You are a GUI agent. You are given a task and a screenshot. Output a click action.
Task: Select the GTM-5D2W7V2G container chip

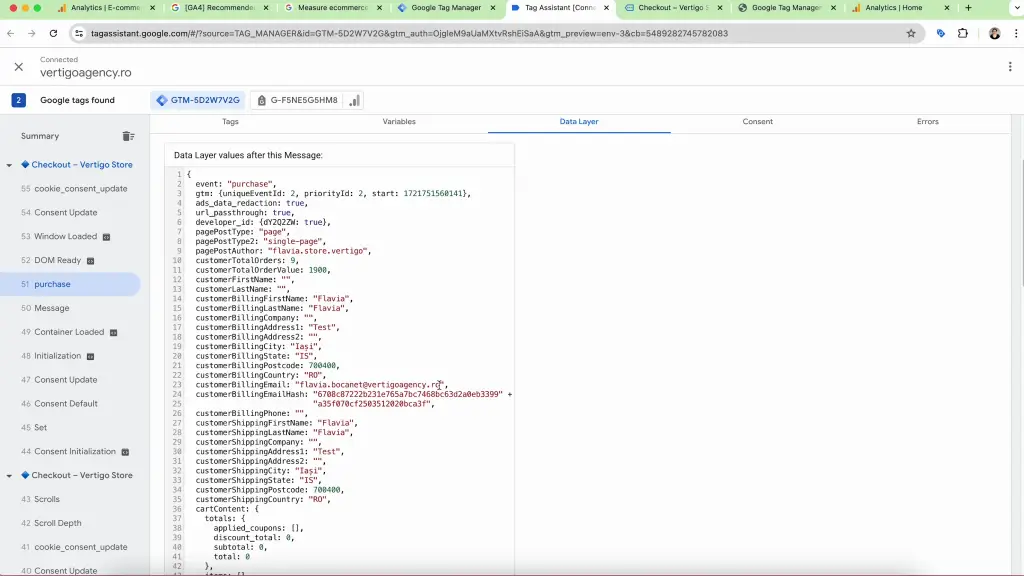pyautogui.click(x=198, y=100)
